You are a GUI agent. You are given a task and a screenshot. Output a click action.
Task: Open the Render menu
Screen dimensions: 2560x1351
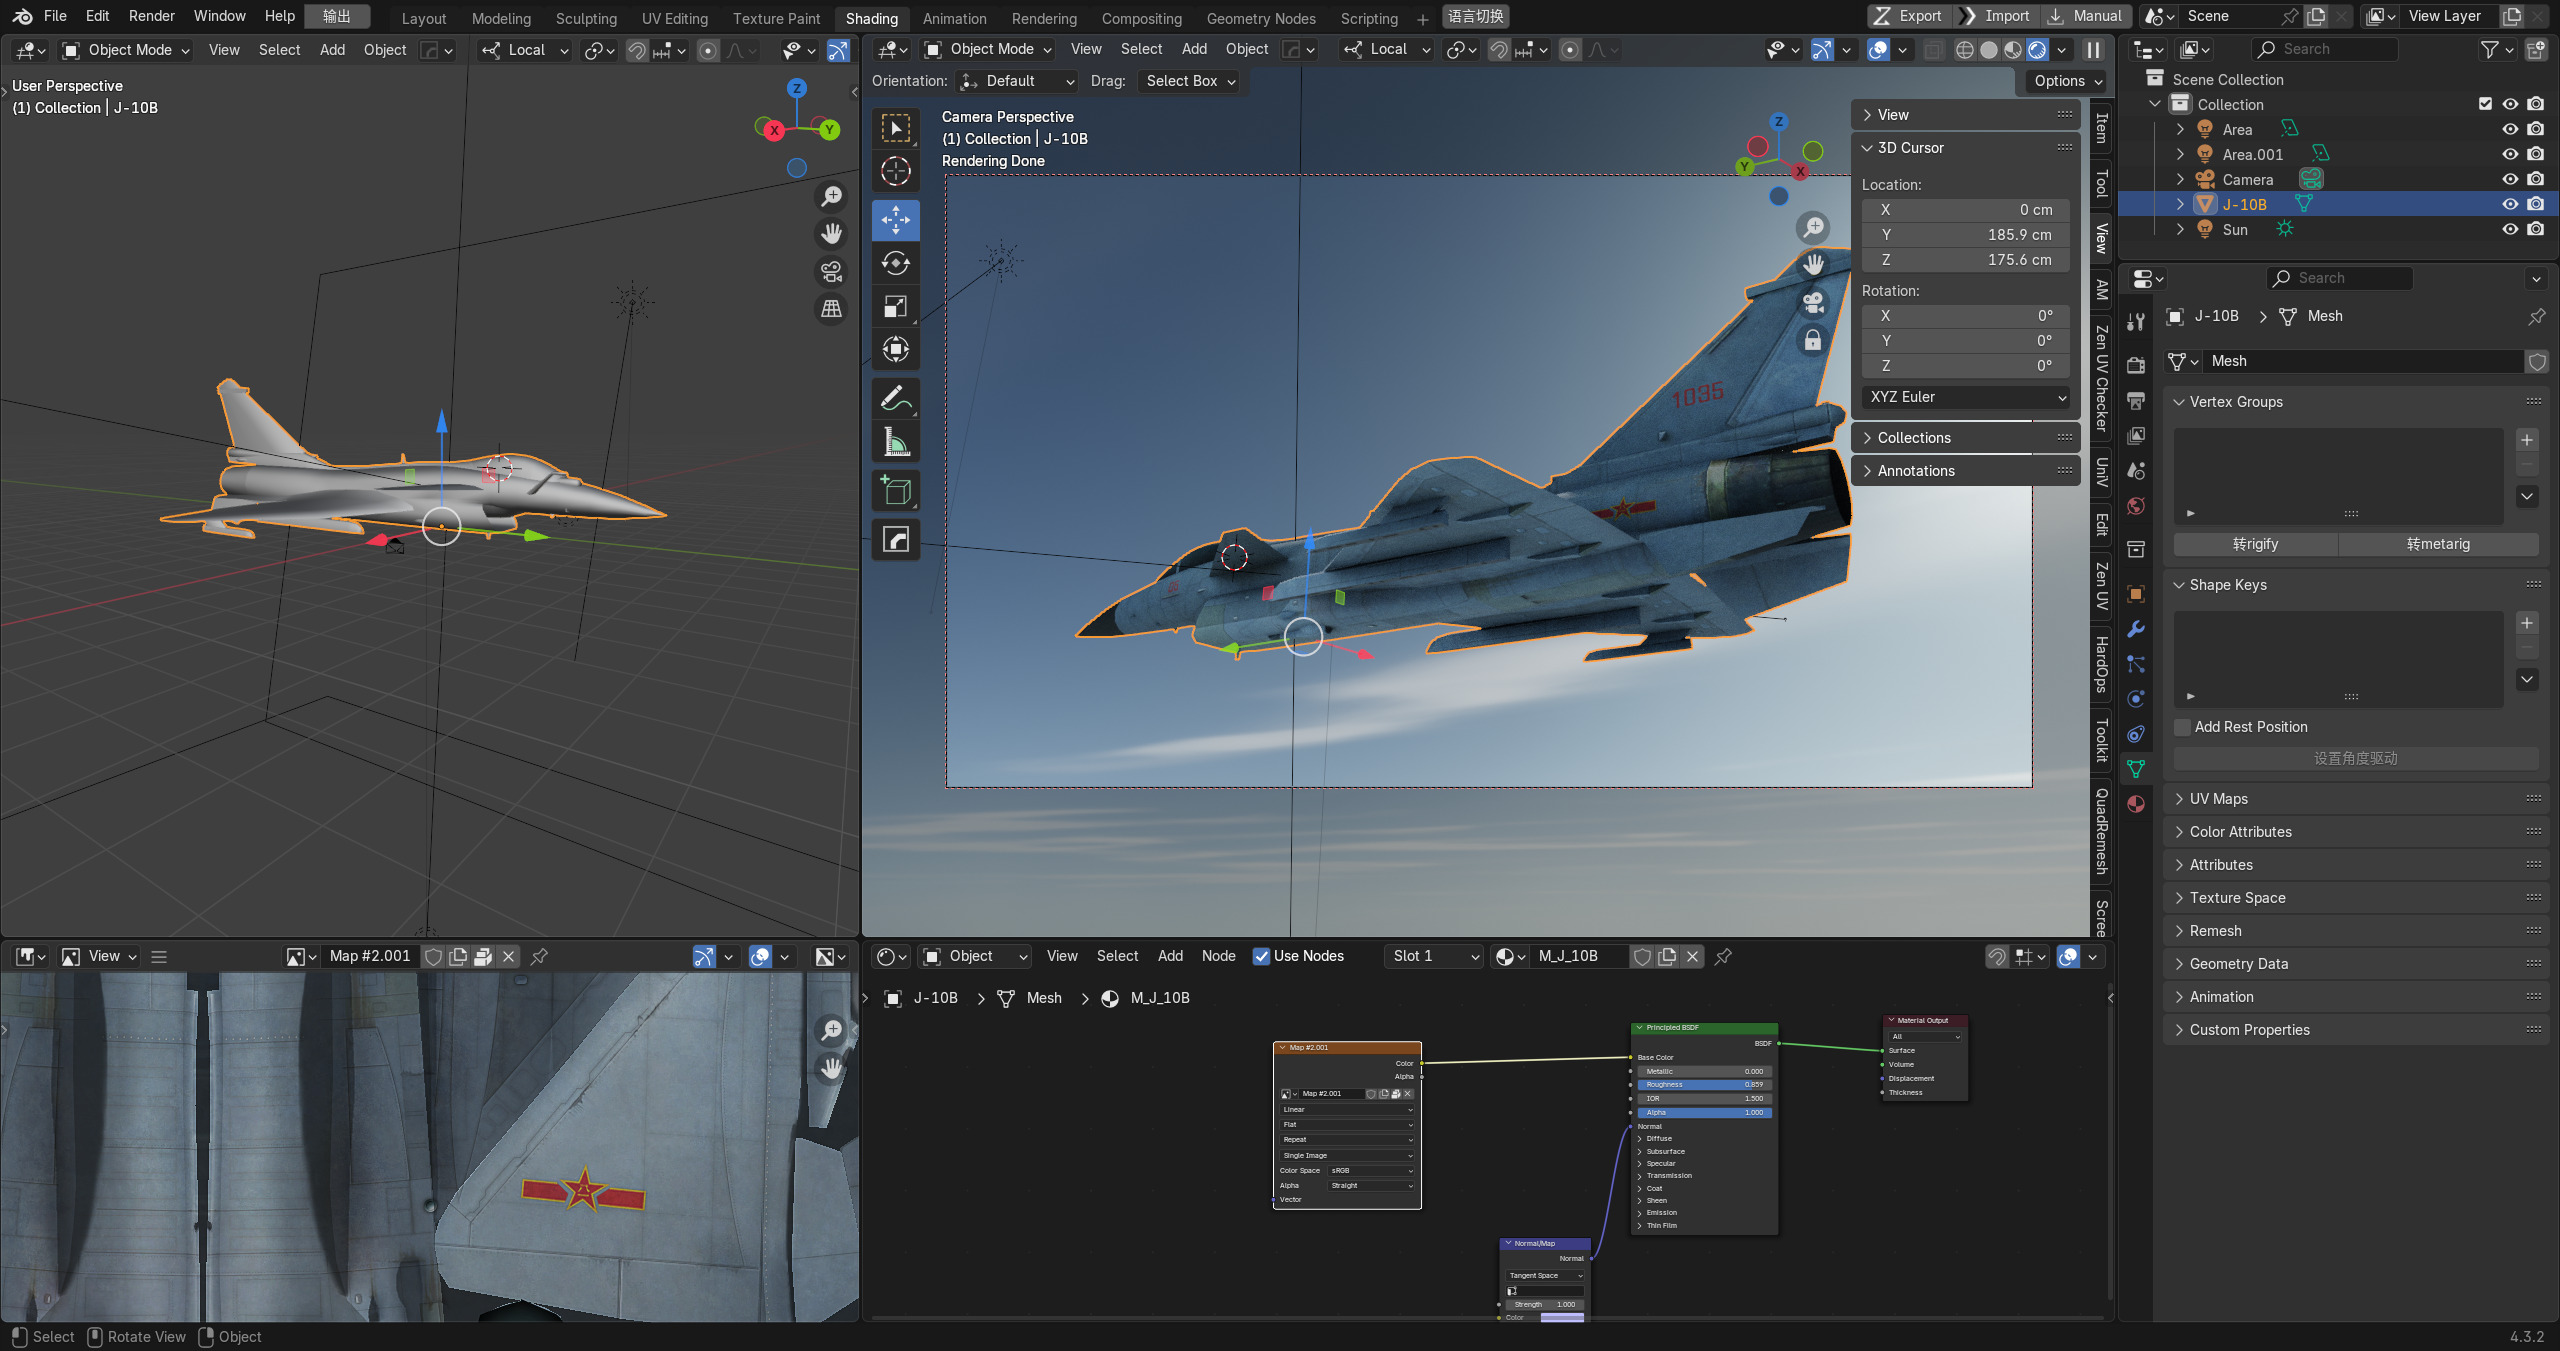pos(151,16)
